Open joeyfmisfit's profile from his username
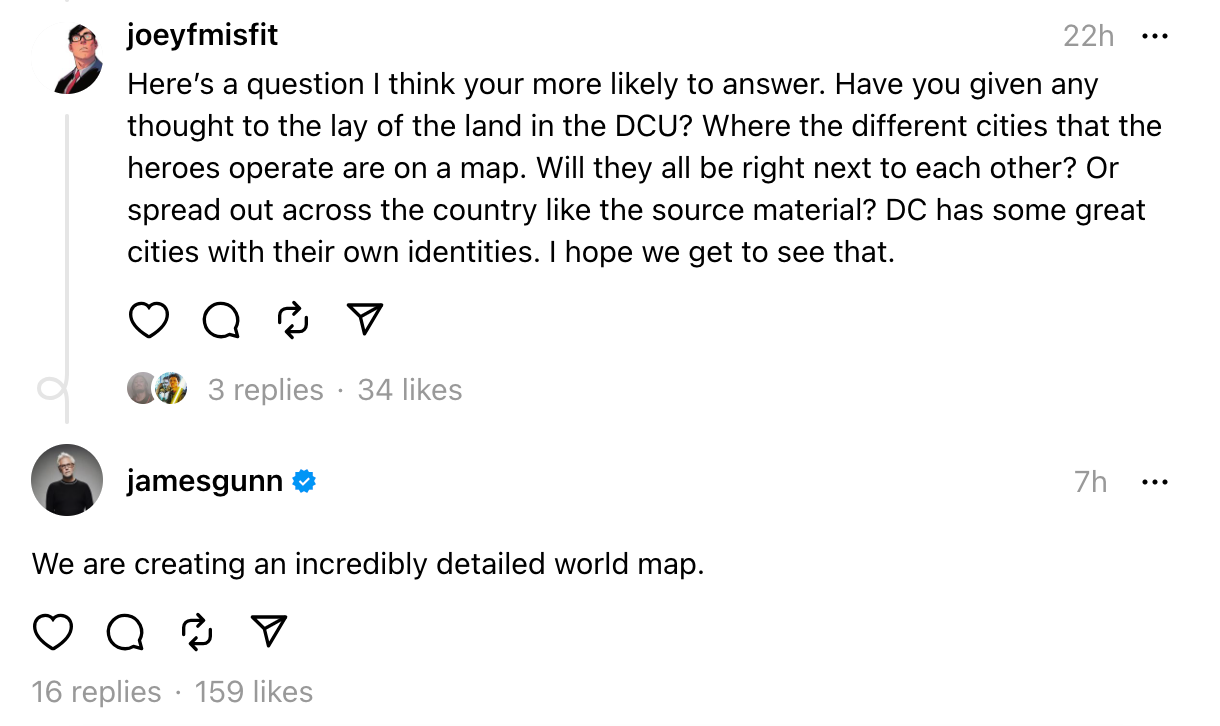This screenshot has height=726, width=1220. (202, 35)
